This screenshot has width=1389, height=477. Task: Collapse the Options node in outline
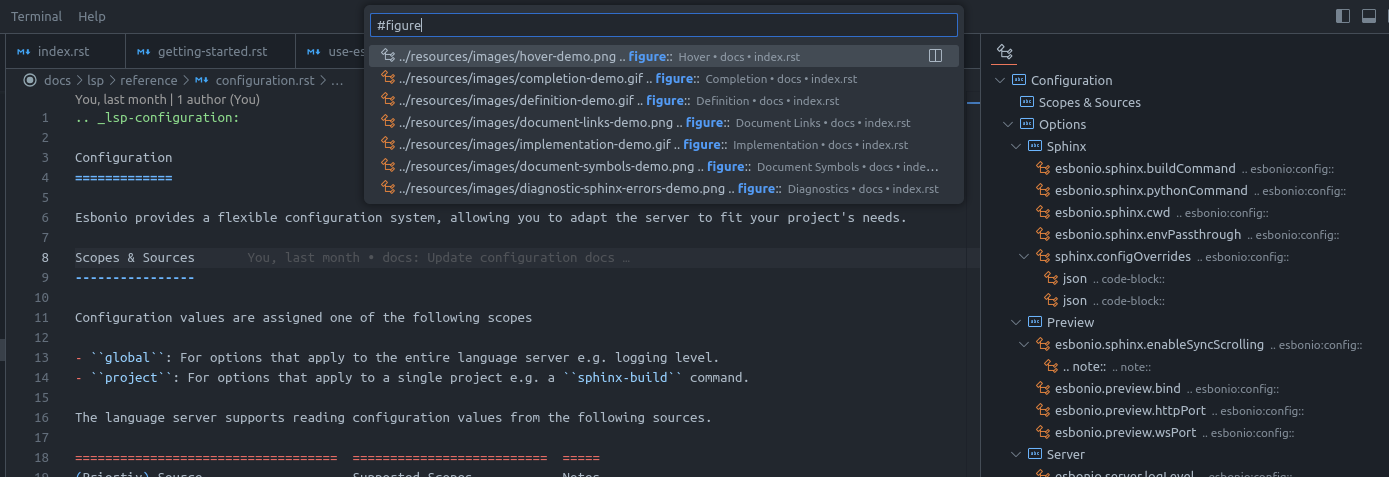(1008, 124)
